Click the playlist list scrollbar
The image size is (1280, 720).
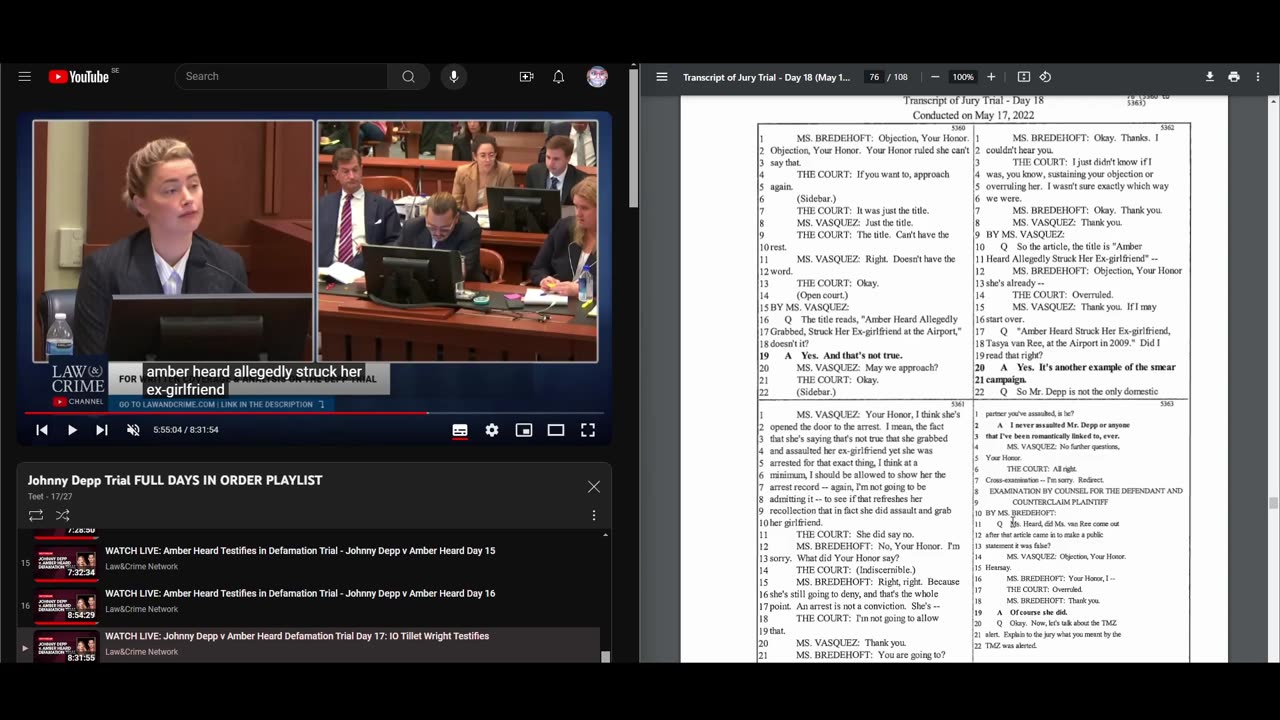click(x=605, y=656)
